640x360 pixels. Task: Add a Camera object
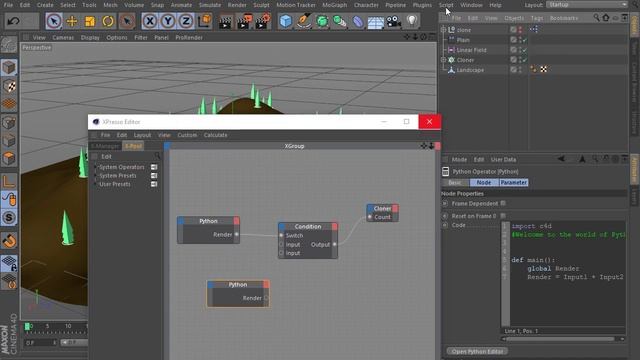tap(393, 21)
